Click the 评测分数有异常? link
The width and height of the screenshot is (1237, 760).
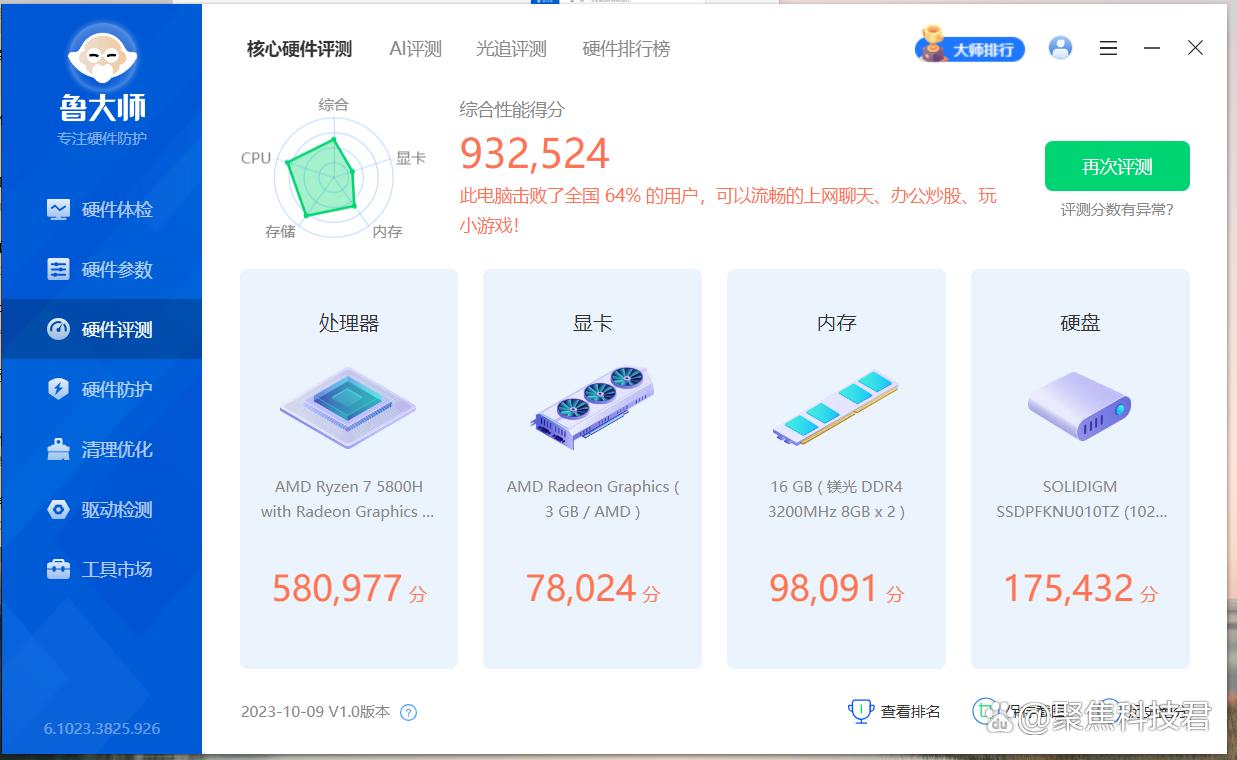(1117, 210)
